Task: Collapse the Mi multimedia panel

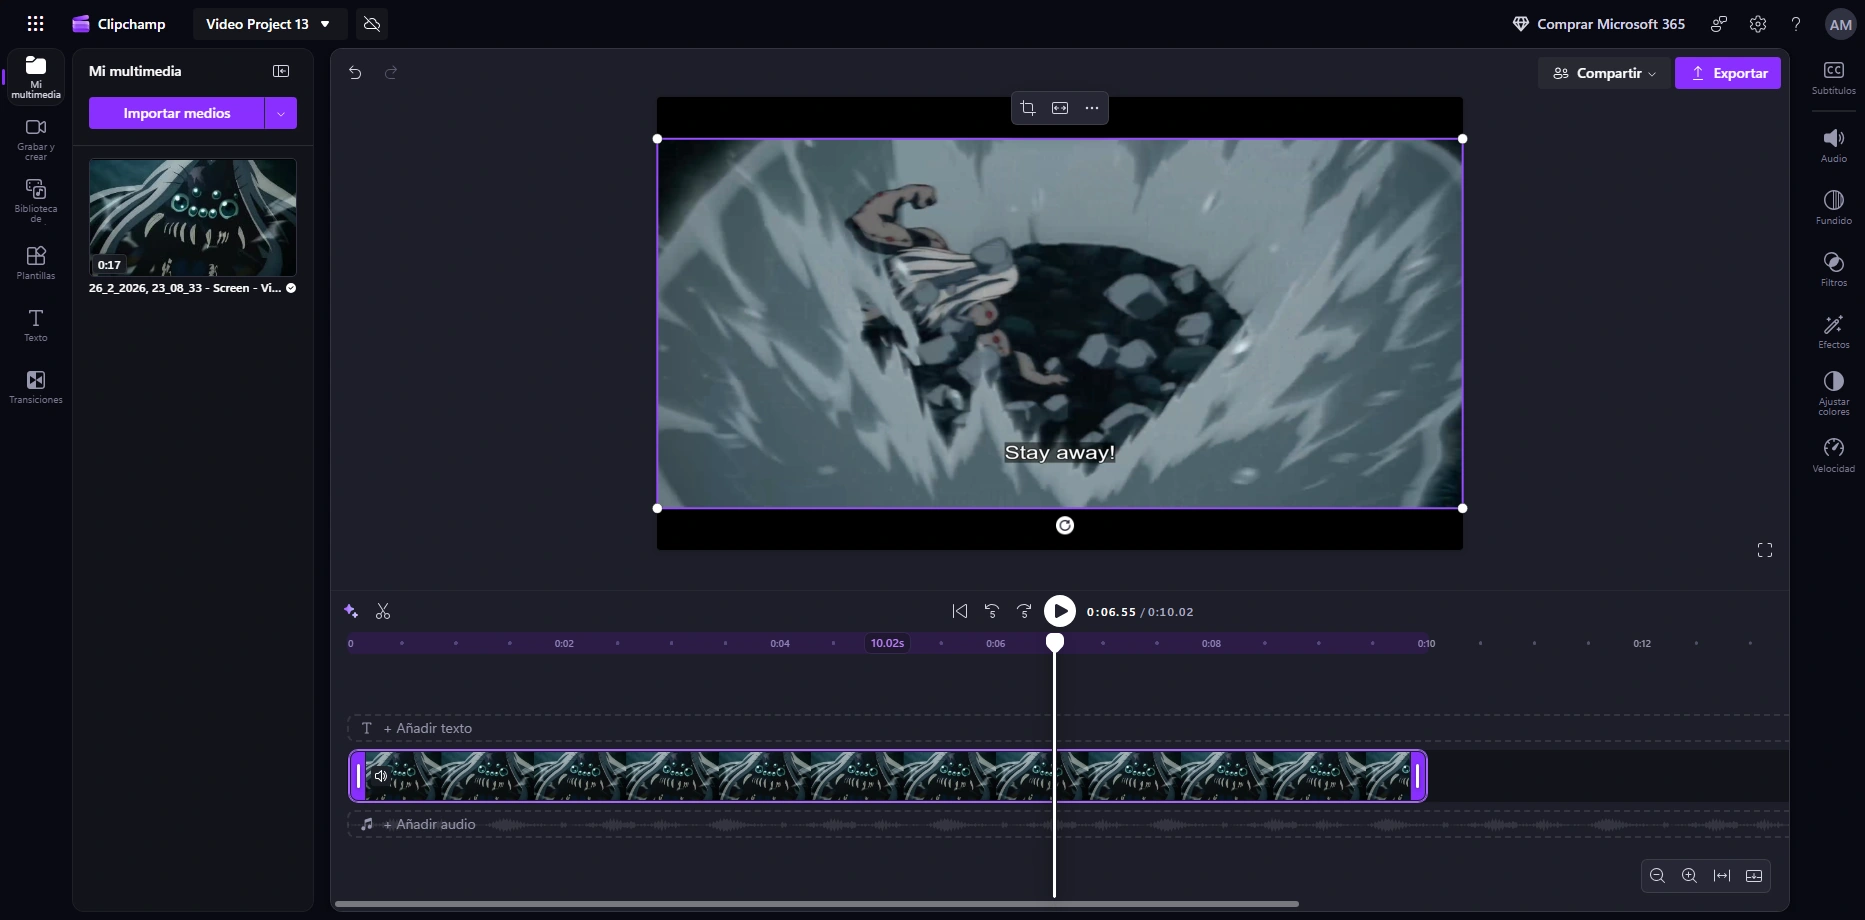Action: [x=281, y=71]
